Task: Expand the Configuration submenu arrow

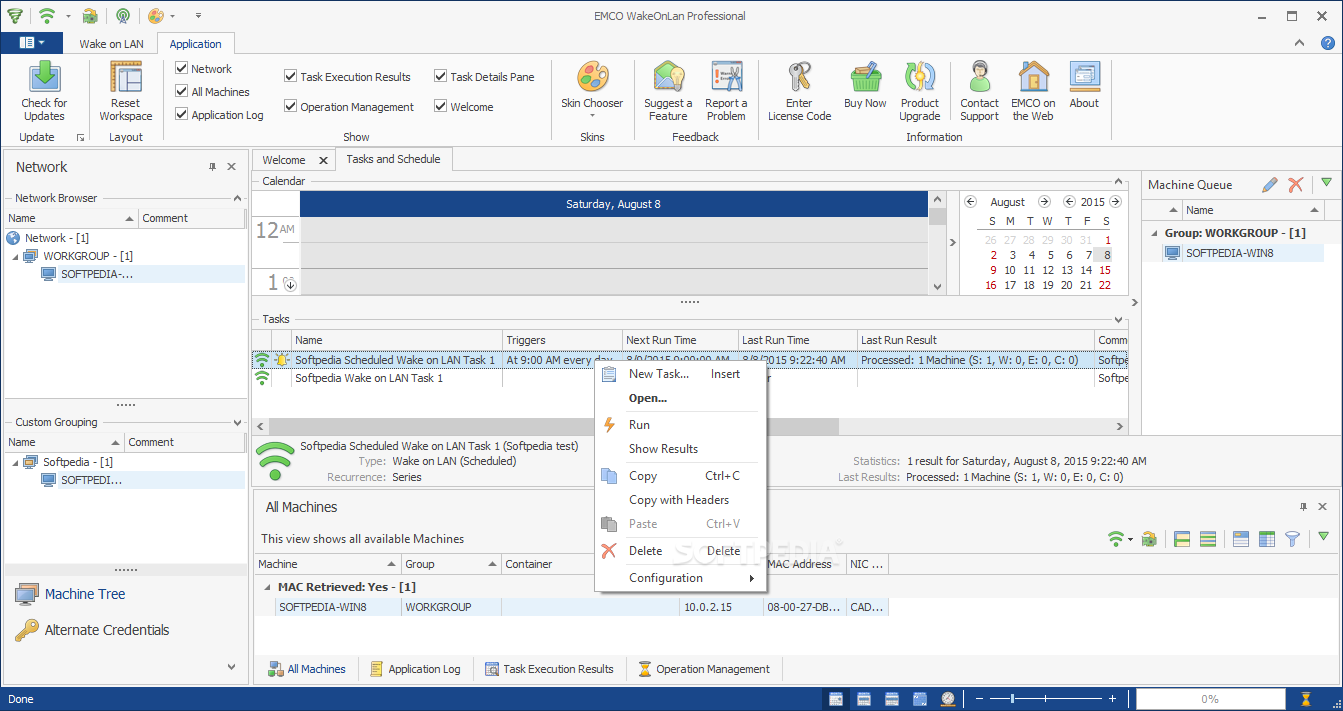Action: click(x=751, y=578)
